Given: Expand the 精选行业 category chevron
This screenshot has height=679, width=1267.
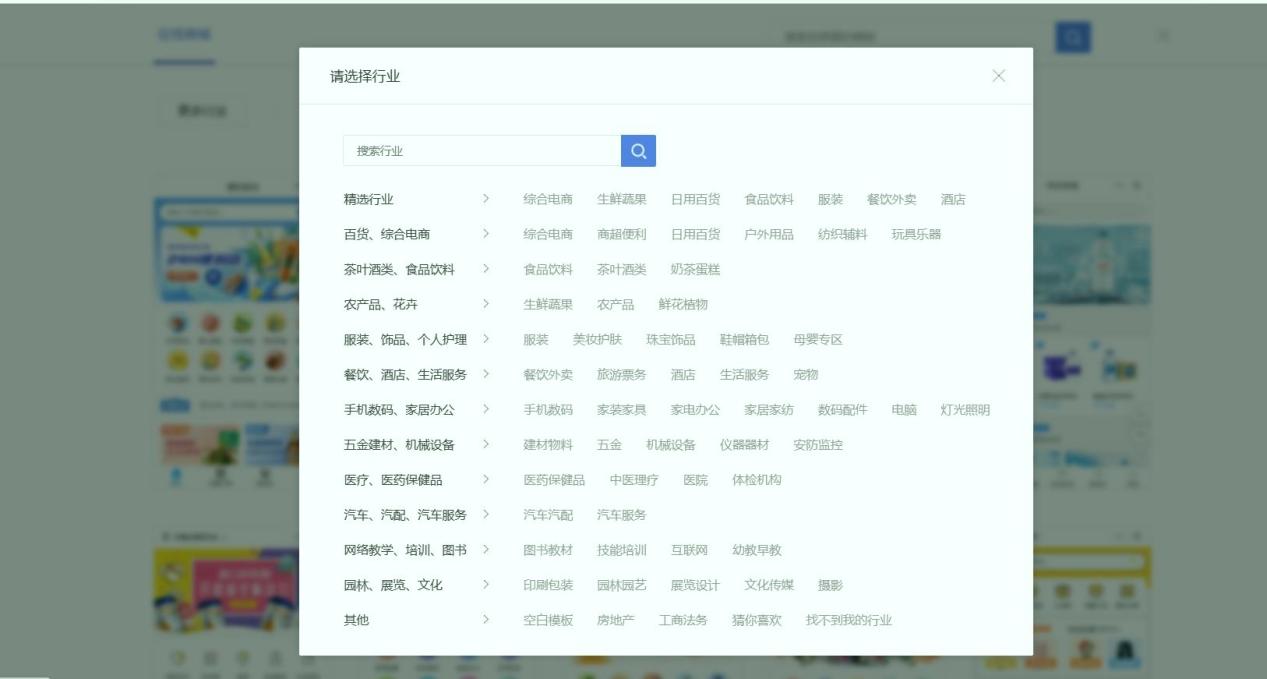Looking at the screenshot, I should click(x=486, y=199).
